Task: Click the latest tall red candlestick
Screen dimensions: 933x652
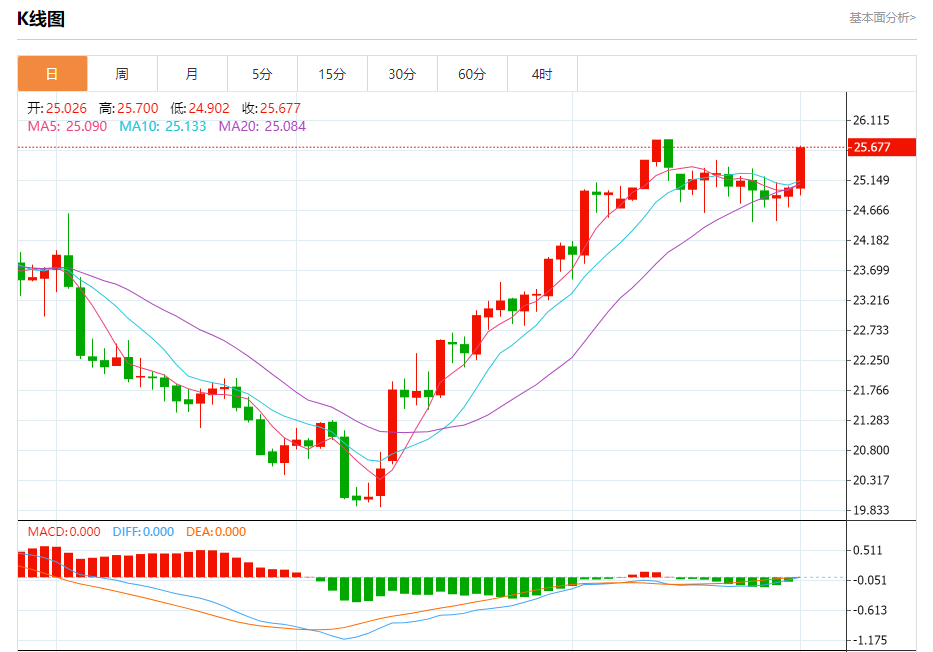Action: [801, 168]
